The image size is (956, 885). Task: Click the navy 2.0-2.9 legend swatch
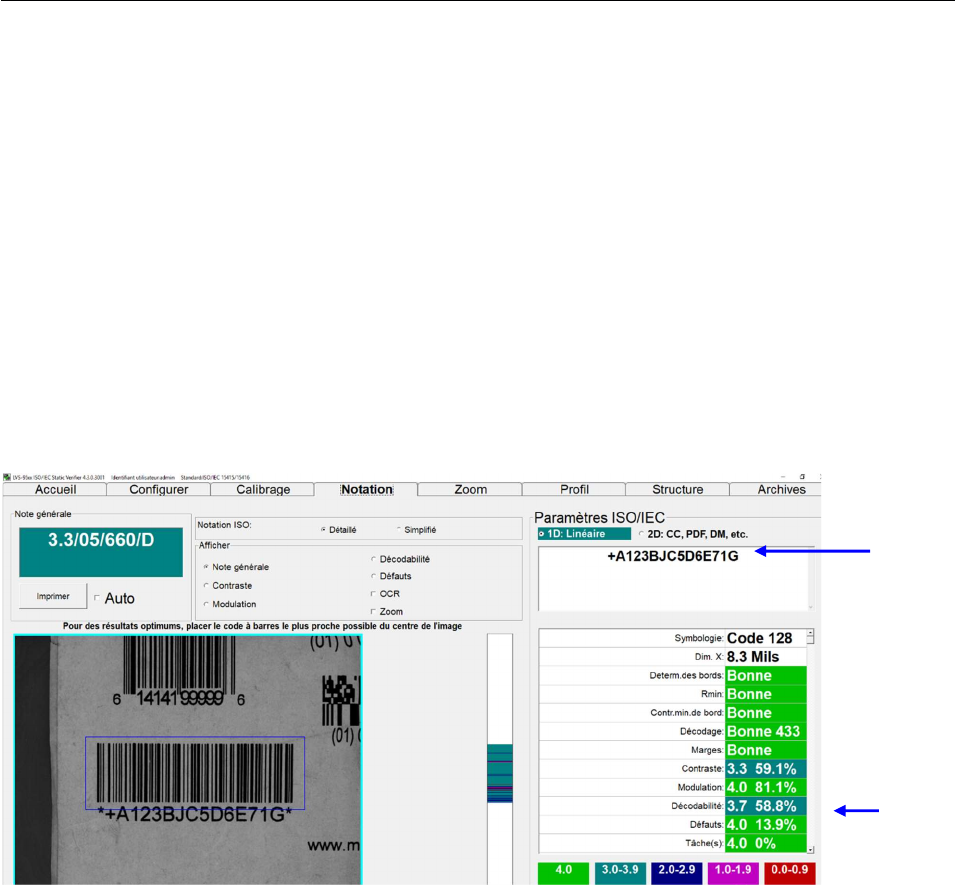[x=677, y=873]
